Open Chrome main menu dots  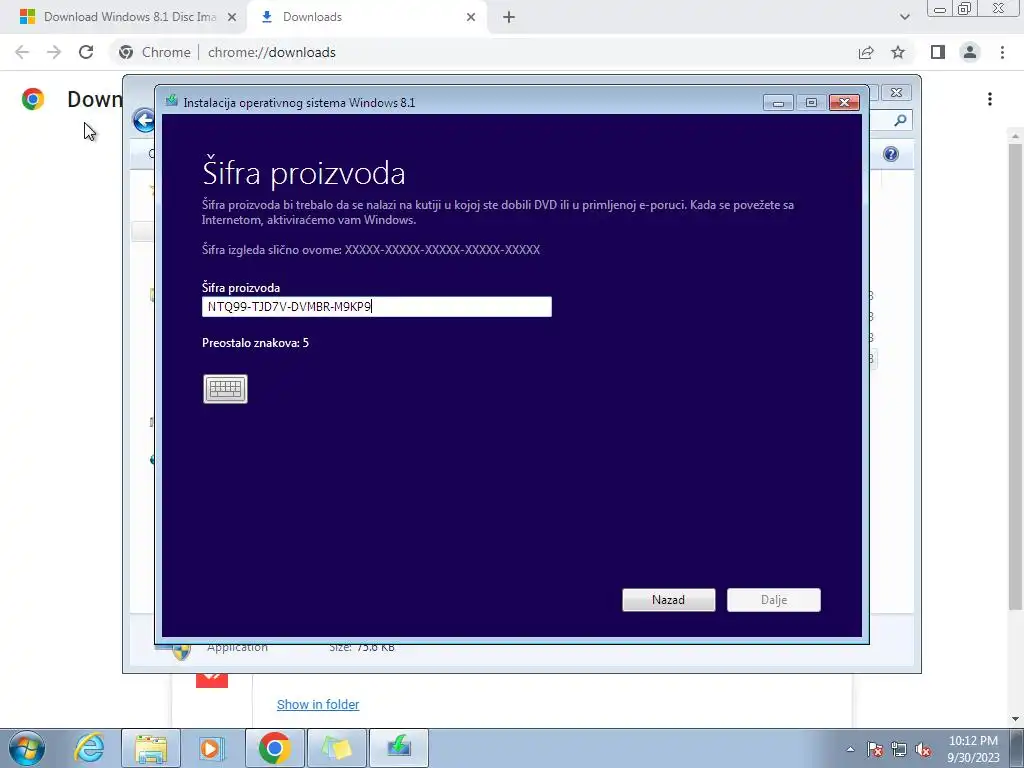click(1002, 52)
